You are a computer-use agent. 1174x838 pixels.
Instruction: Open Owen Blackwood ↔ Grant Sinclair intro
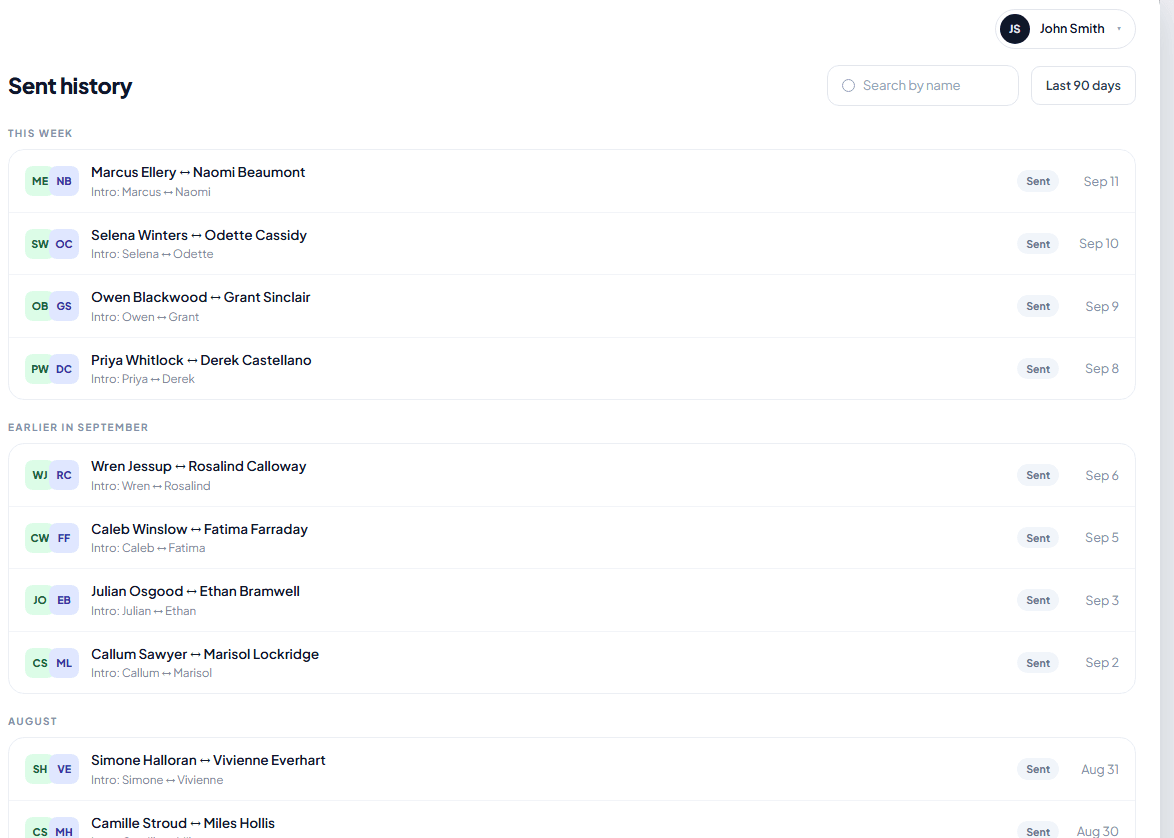571,306
